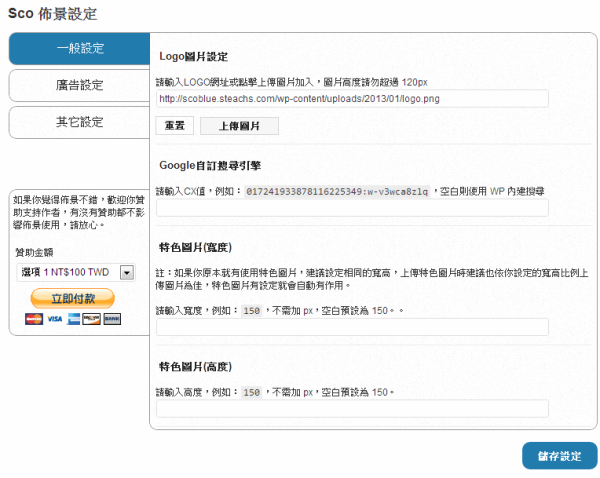600x478 pixels.
Task: Click the VISA card icon
Action: tap(53, 319)
